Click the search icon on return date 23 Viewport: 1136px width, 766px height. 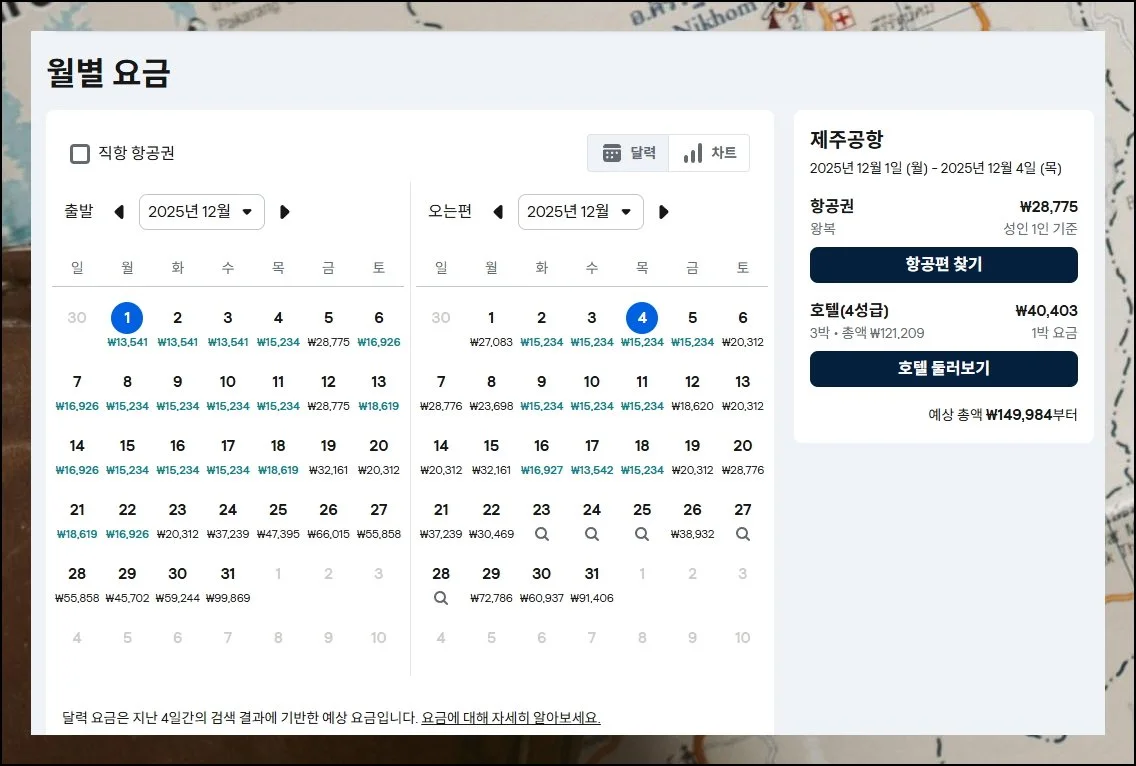pos(542,534)
